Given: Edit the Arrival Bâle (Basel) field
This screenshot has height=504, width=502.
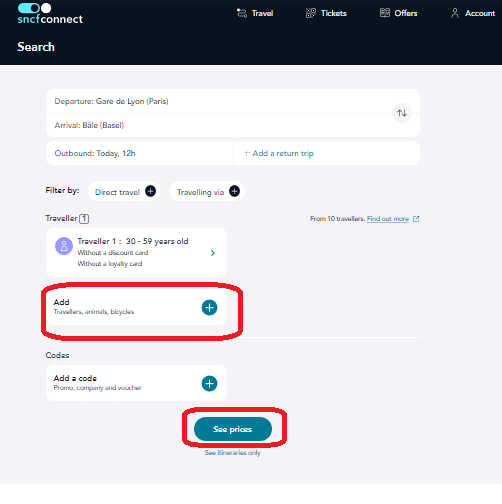Looking at the screenshot, I should [219, 125].
